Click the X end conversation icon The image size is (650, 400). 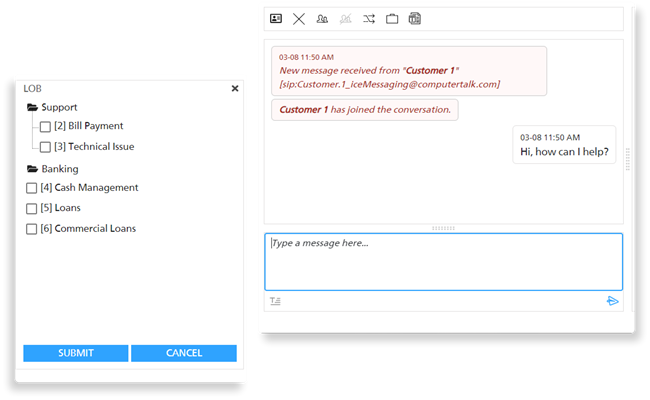299,18
